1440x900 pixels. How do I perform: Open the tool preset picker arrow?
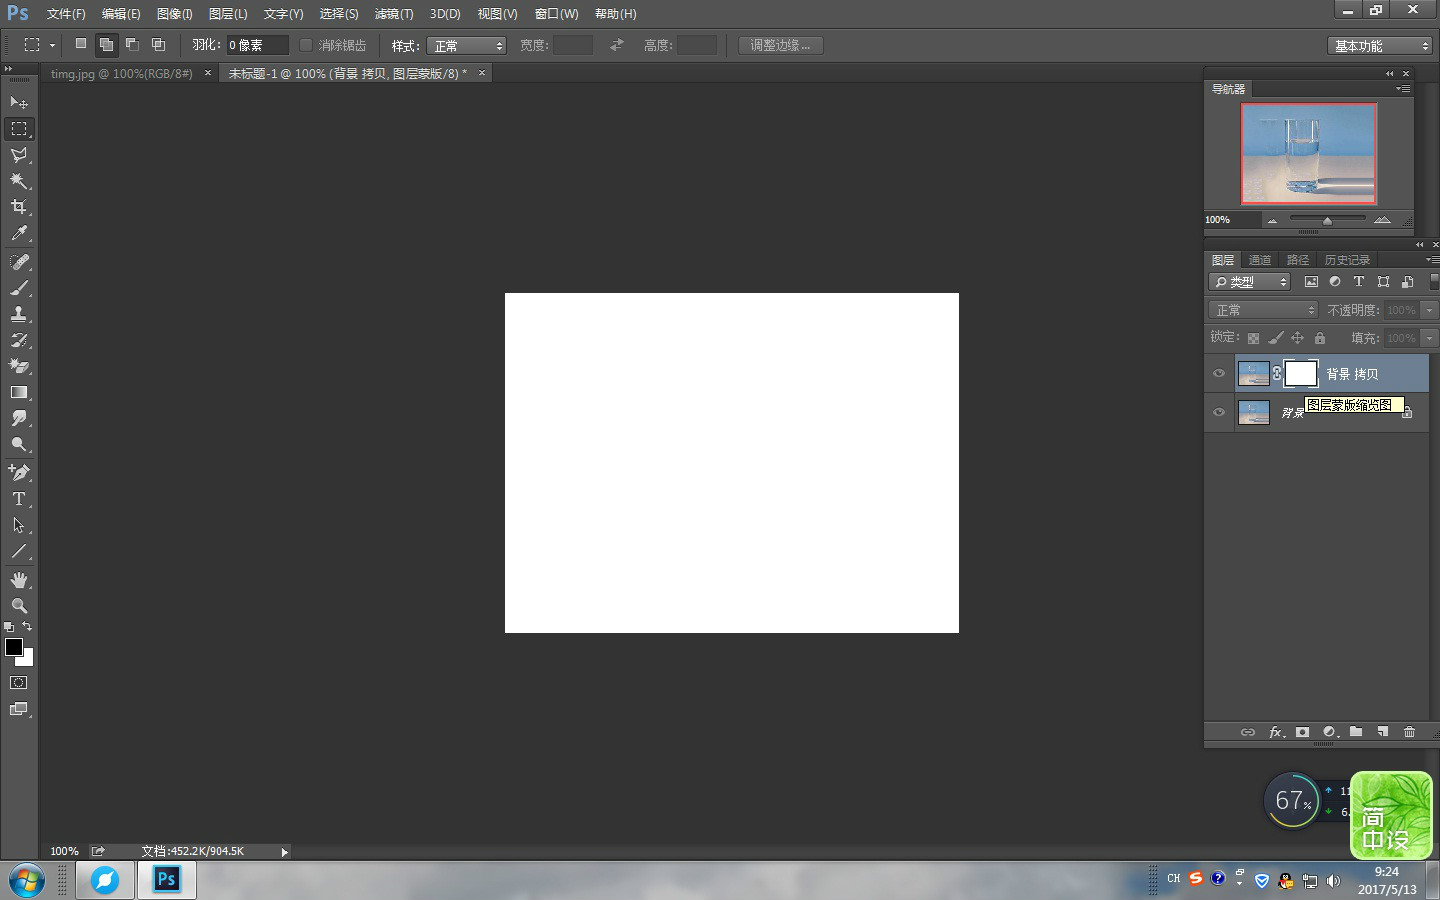click(52, 45)
